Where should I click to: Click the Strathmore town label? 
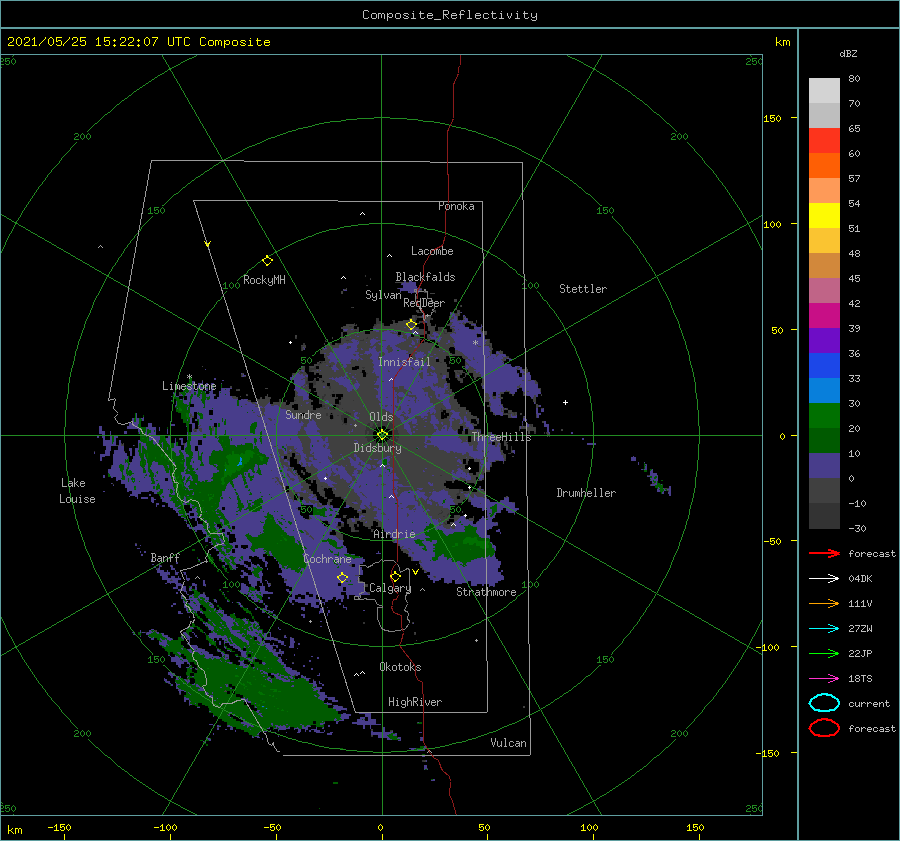click(x=486, y=592)
